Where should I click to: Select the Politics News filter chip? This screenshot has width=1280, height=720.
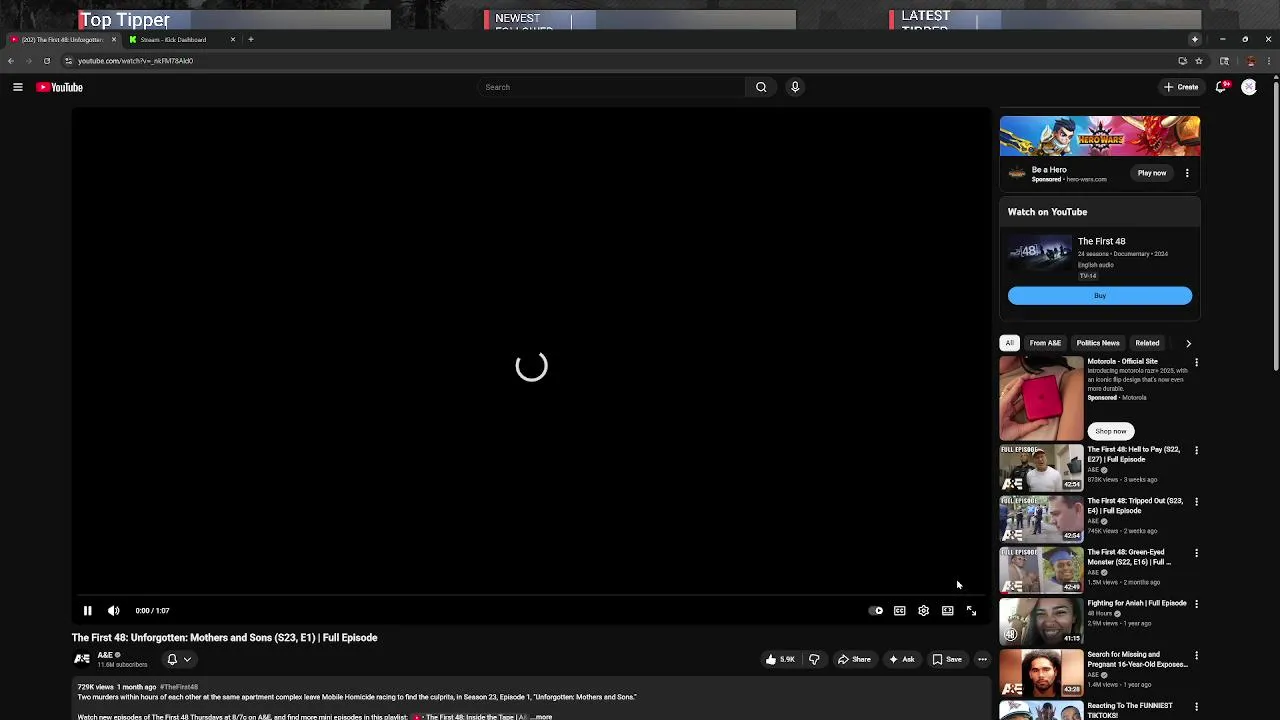1097,343
